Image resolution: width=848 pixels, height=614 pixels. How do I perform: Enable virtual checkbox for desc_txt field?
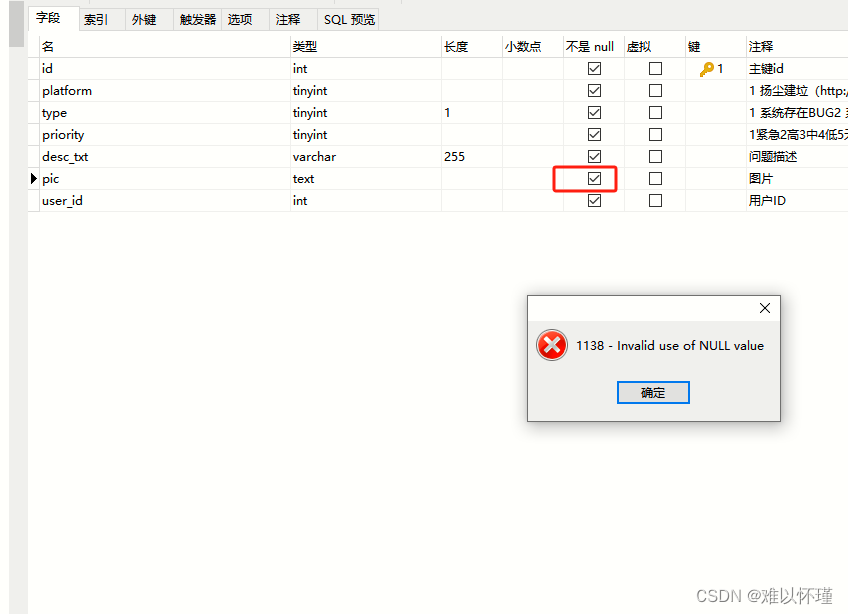655,156
